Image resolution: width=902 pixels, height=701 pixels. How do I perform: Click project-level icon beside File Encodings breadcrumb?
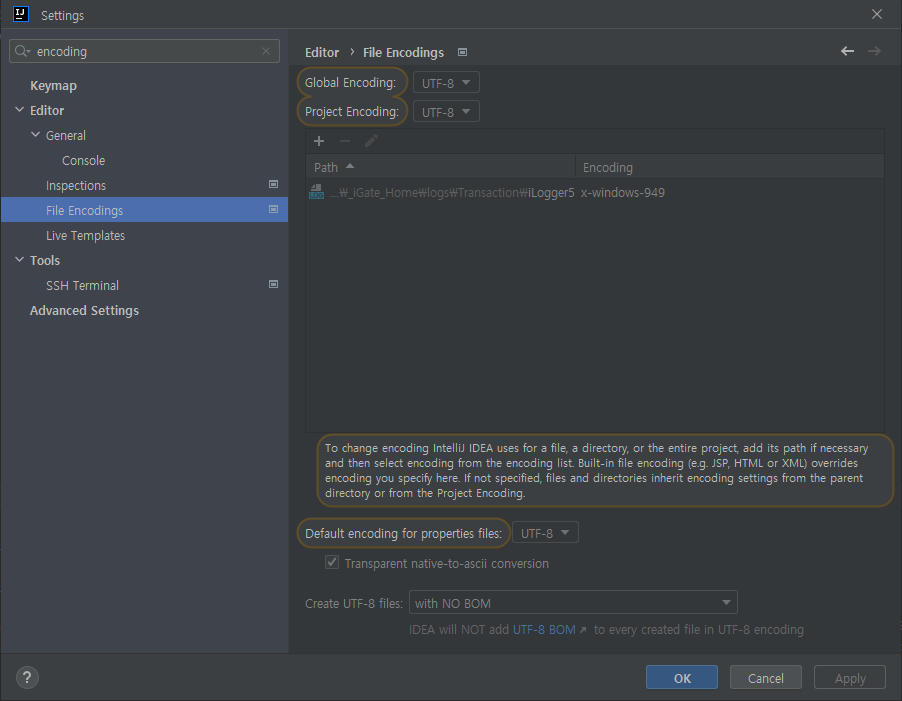(462, 52)
